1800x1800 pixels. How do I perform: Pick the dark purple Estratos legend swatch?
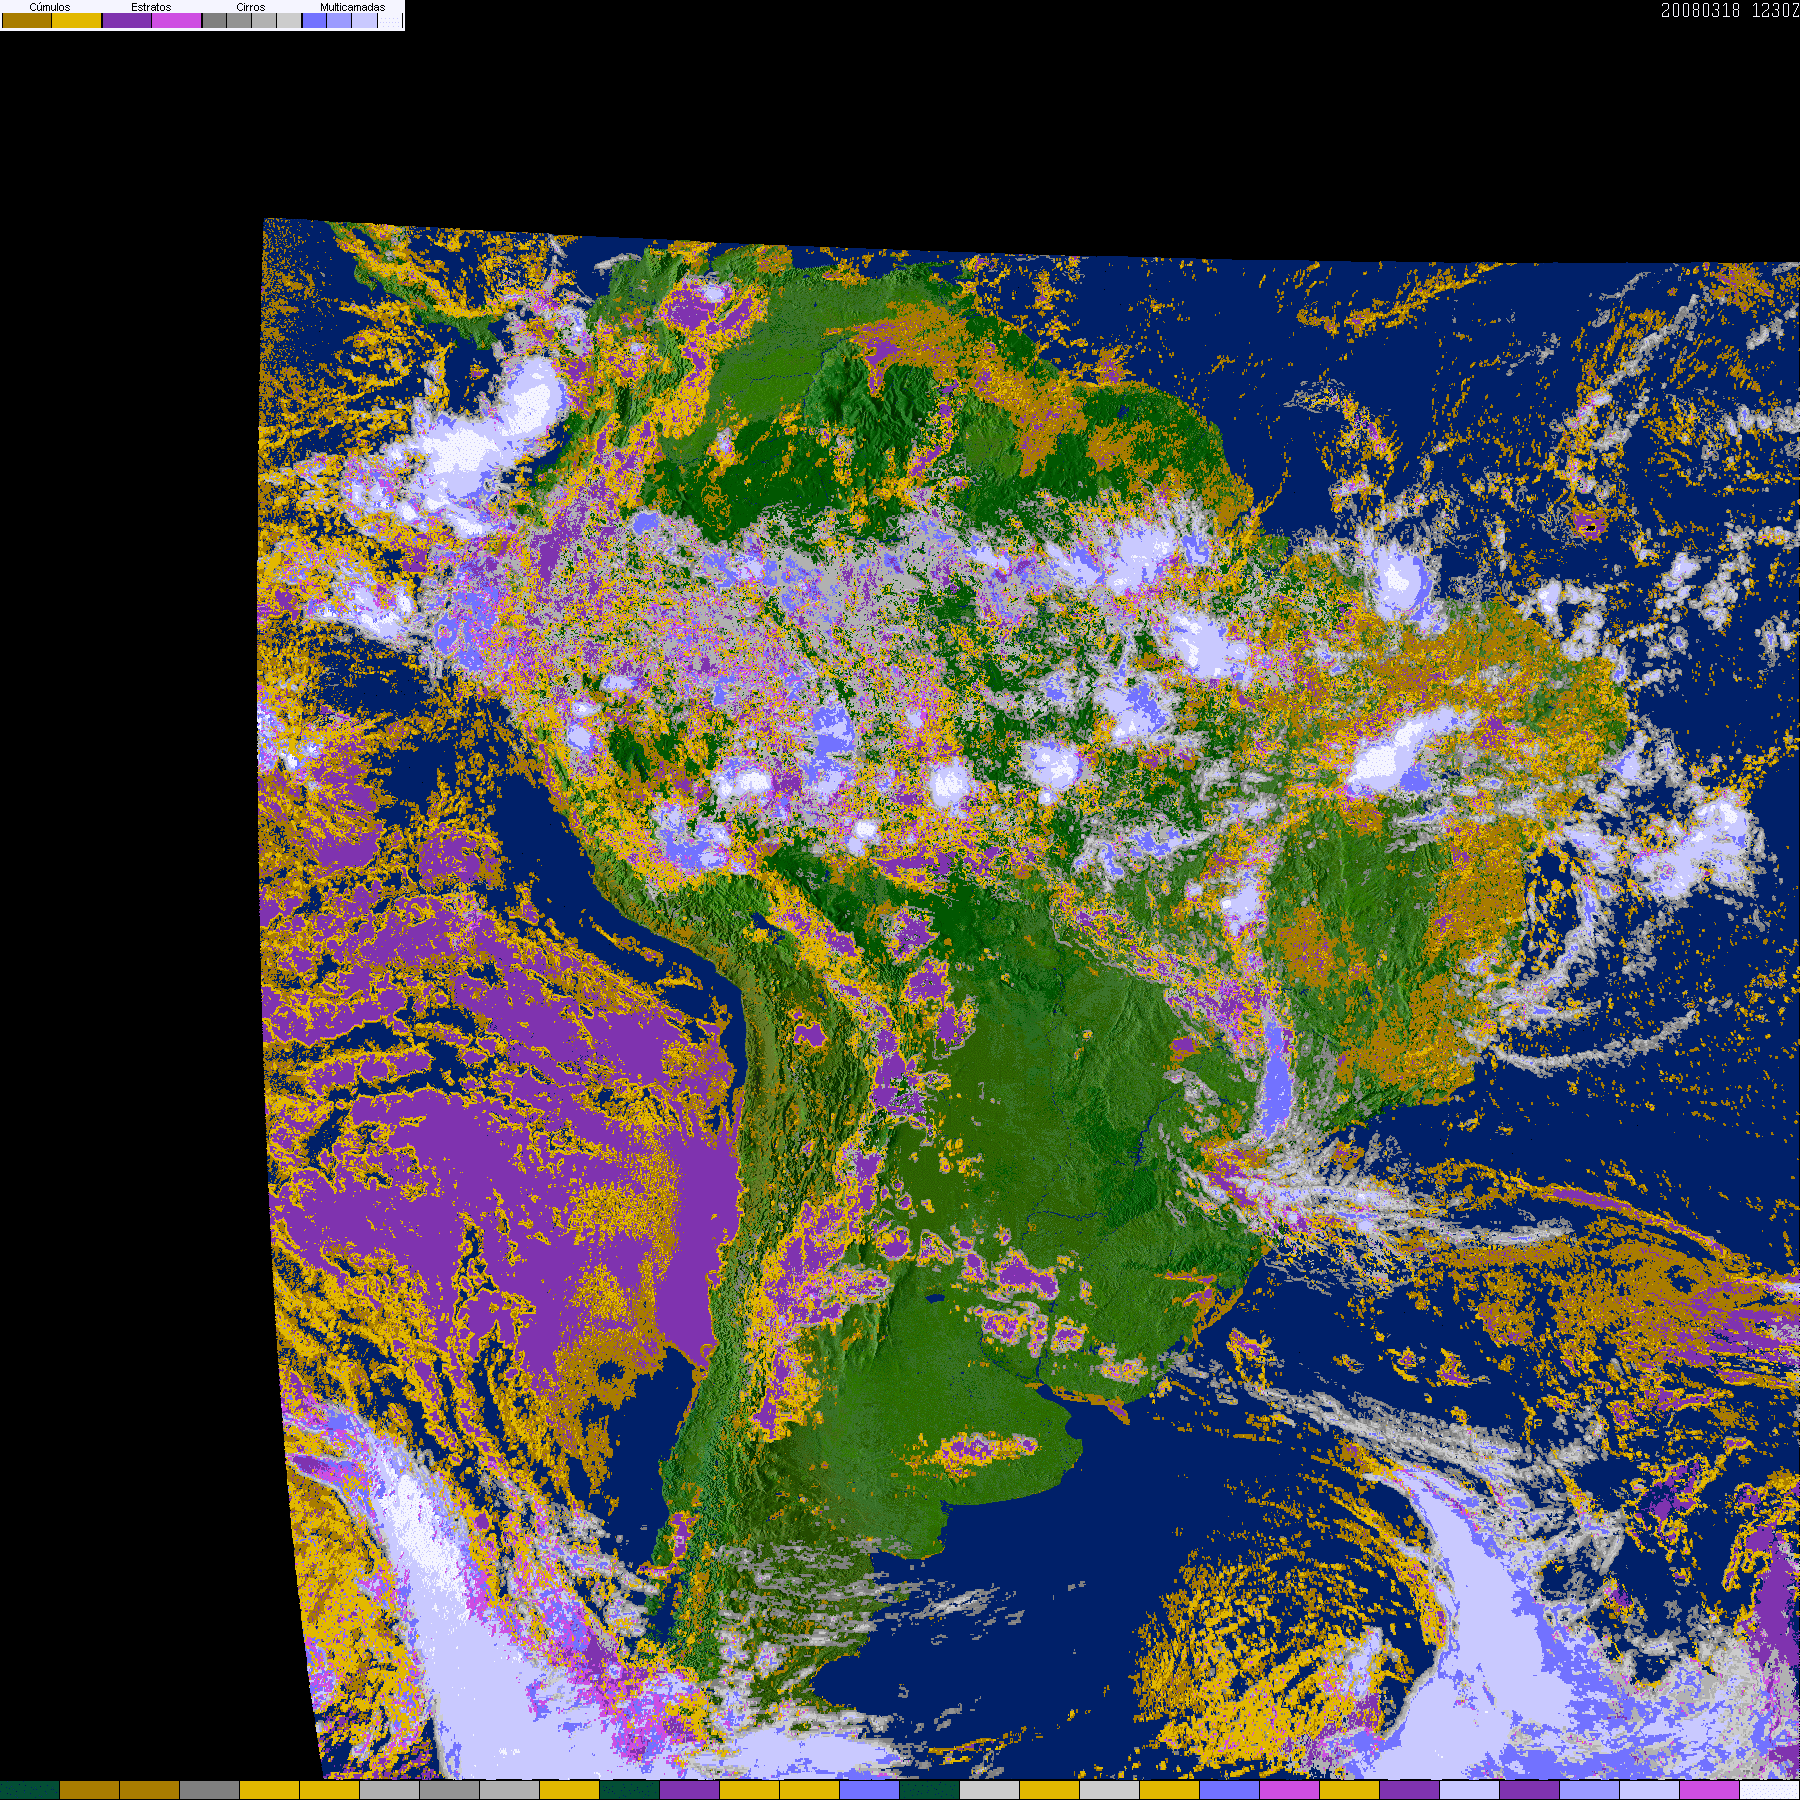(127, 20)
